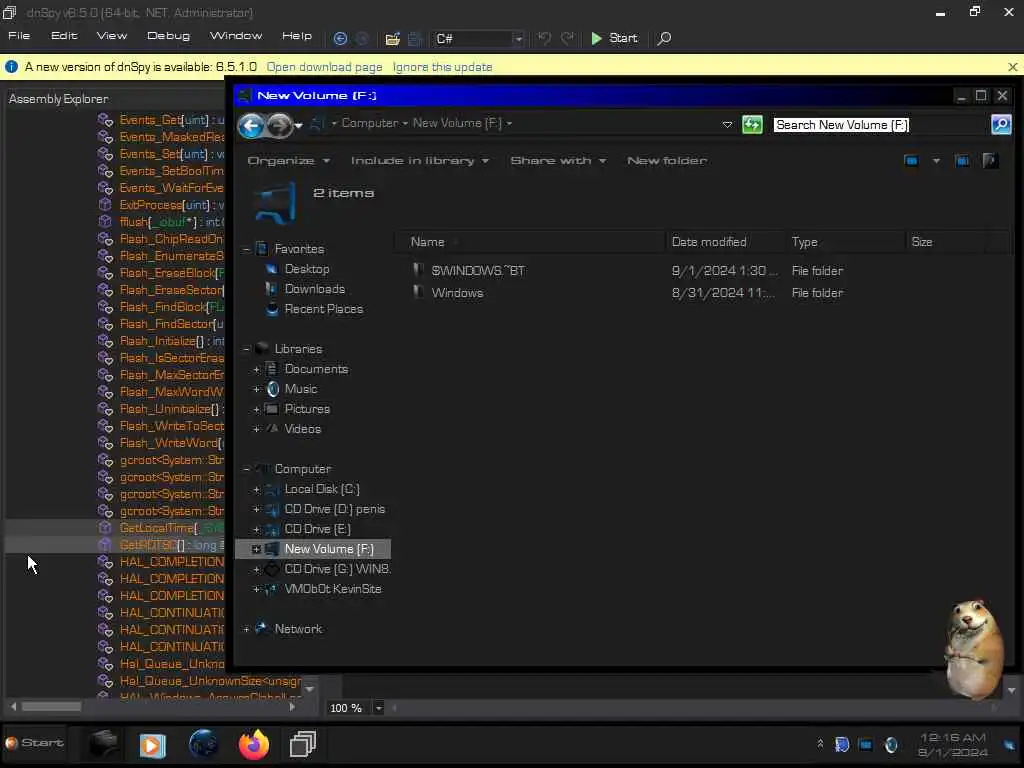Click 'Ignore this update' link
The width and height of the screenshot is (1024, 768).
click(442, 67)
